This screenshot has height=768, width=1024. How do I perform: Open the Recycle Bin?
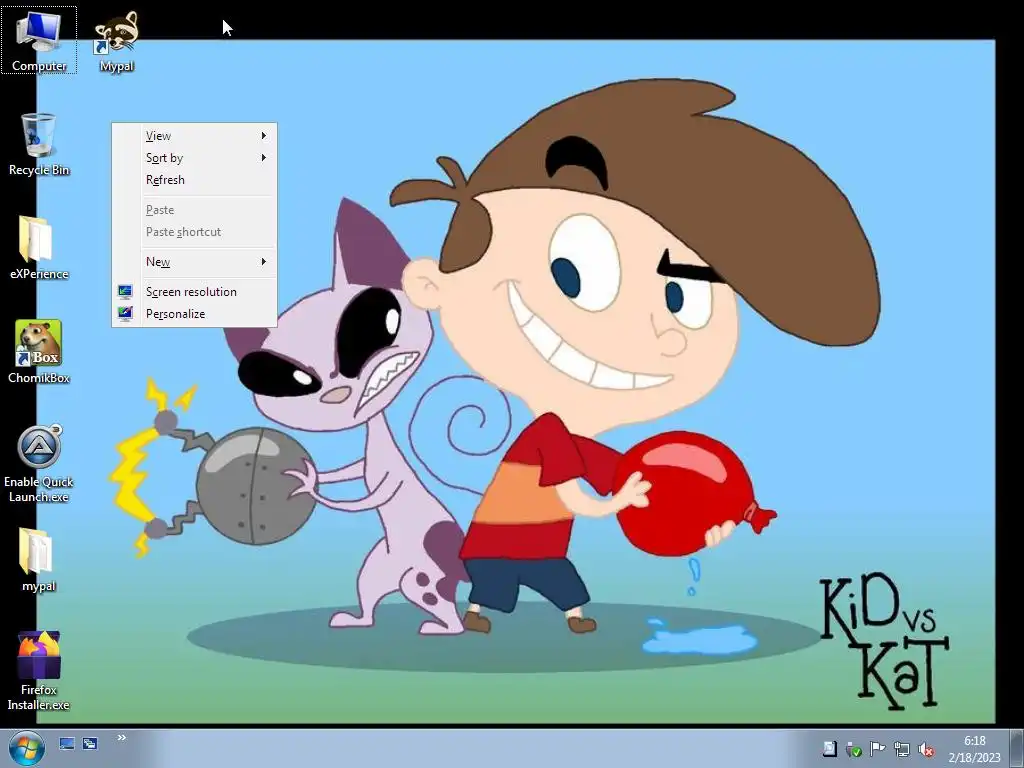[39, 144]
